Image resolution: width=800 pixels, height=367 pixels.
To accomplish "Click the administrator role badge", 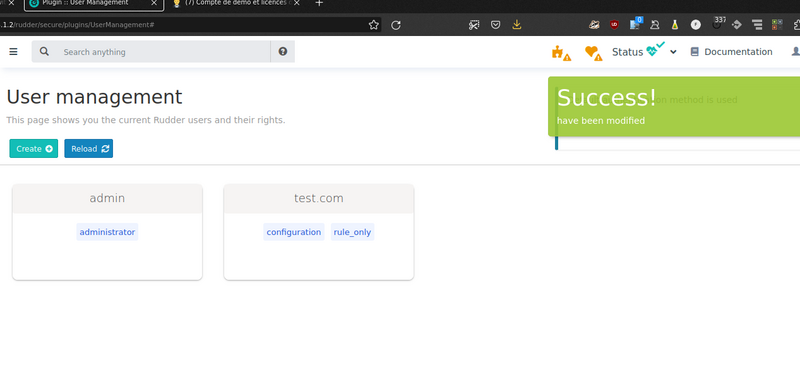I will [x=107, y=232].
